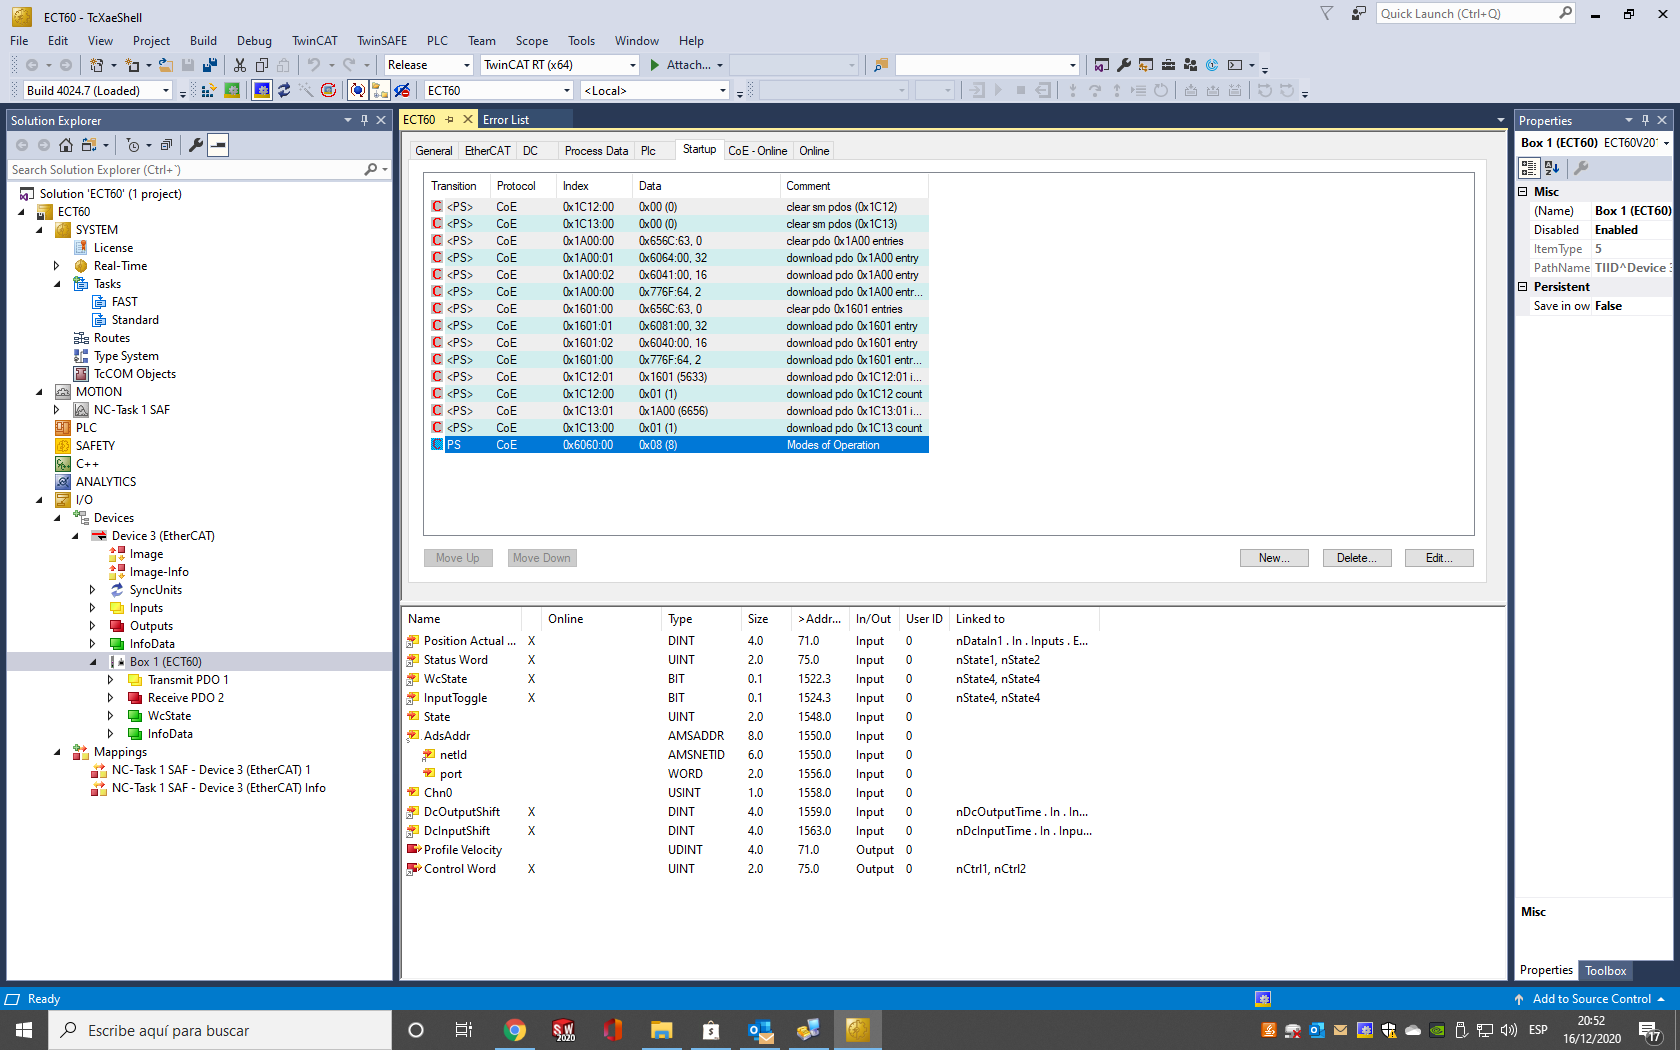Open the TwinSAFE menu
This screenshot has height=1050, width=1680.
382,41
